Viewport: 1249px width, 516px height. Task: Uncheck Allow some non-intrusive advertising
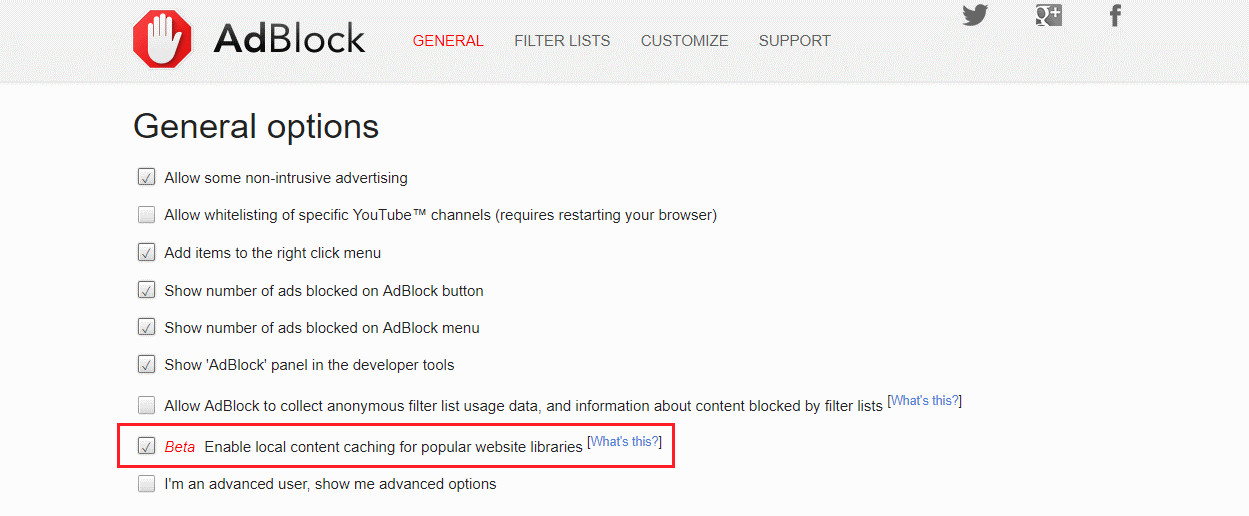(147, 178)
